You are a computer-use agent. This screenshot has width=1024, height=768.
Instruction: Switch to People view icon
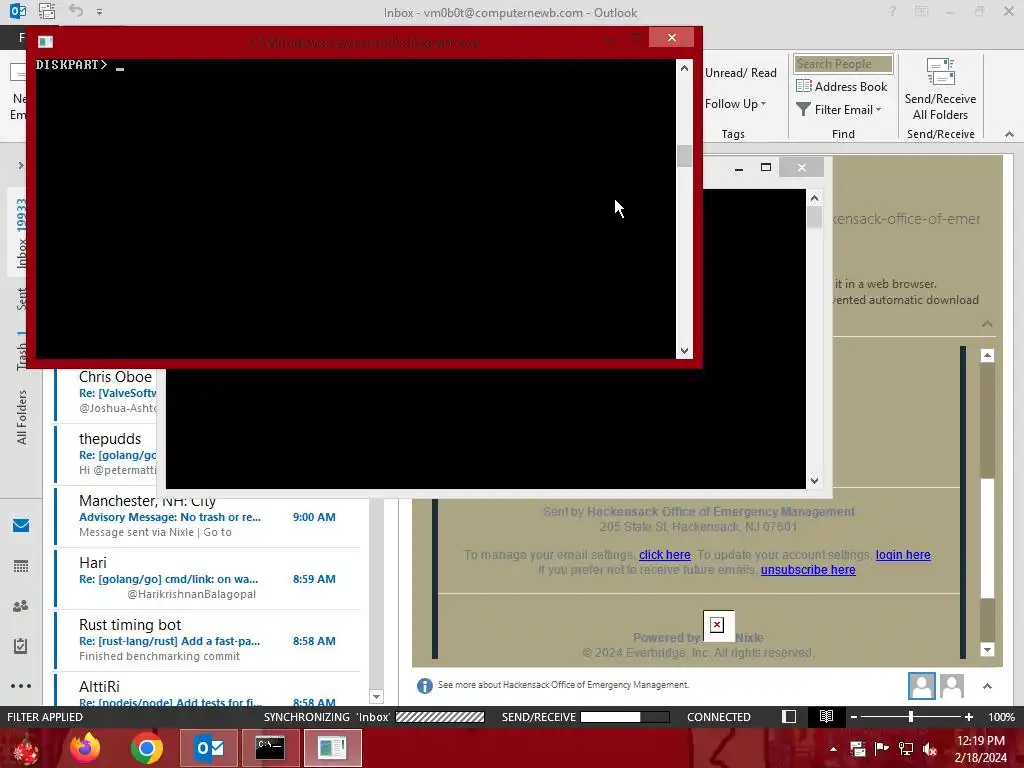[21, 606]
